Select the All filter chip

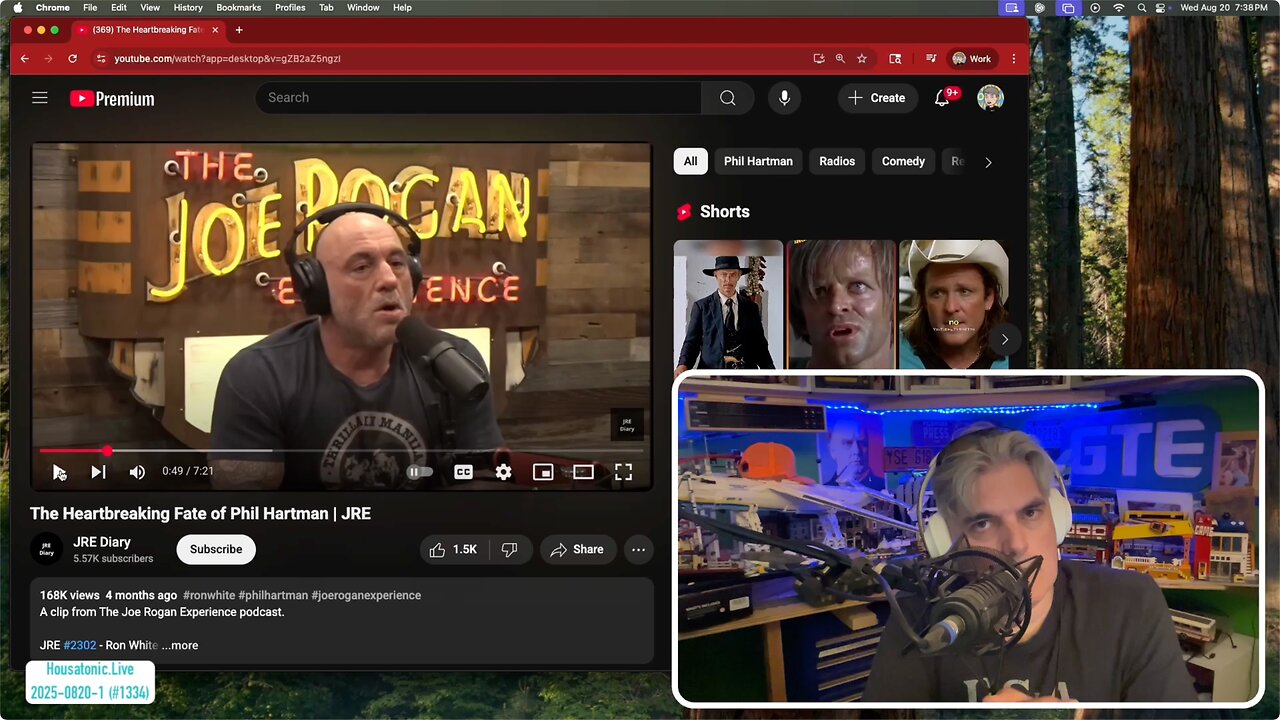point(690,161)
